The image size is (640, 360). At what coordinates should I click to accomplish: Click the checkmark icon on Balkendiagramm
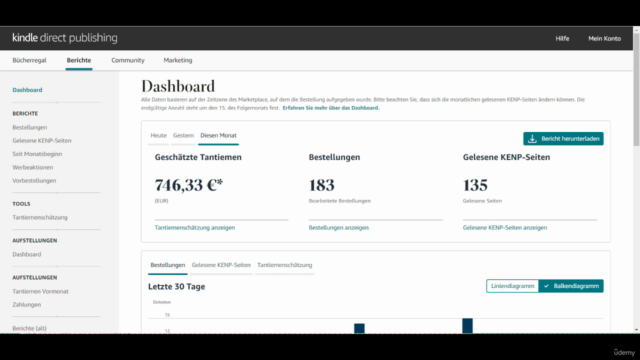[x=546, y=286]
